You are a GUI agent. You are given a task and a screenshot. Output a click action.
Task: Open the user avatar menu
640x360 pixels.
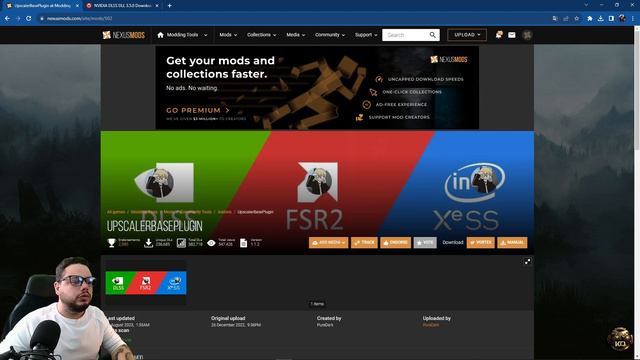click(527, 35)
